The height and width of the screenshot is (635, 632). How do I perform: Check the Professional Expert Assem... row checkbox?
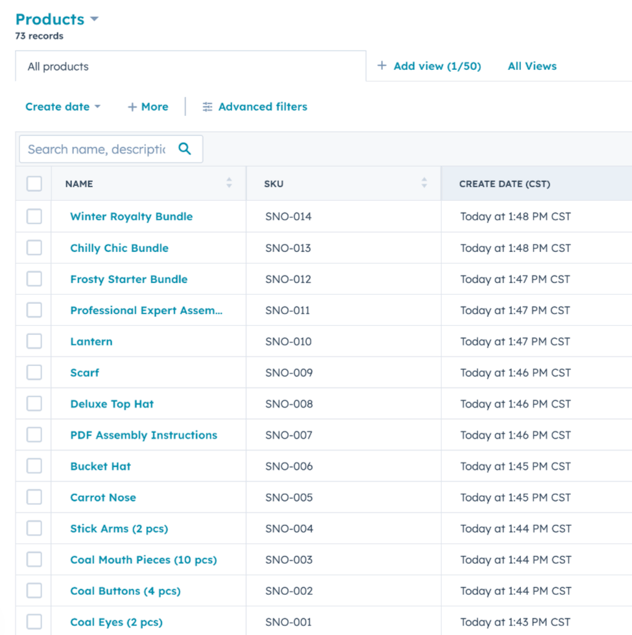(34, 310)
